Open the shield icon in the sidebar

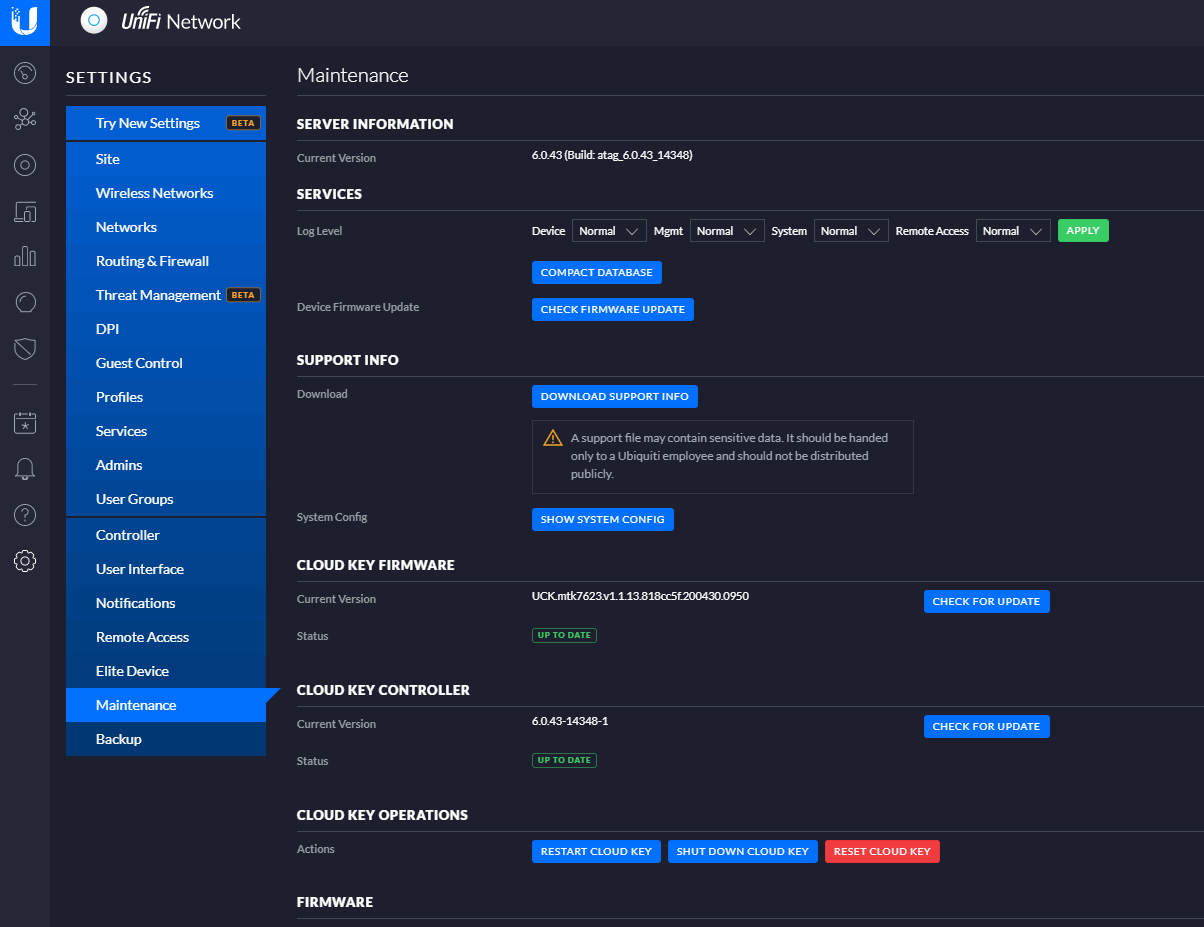[x=25, y=348]
